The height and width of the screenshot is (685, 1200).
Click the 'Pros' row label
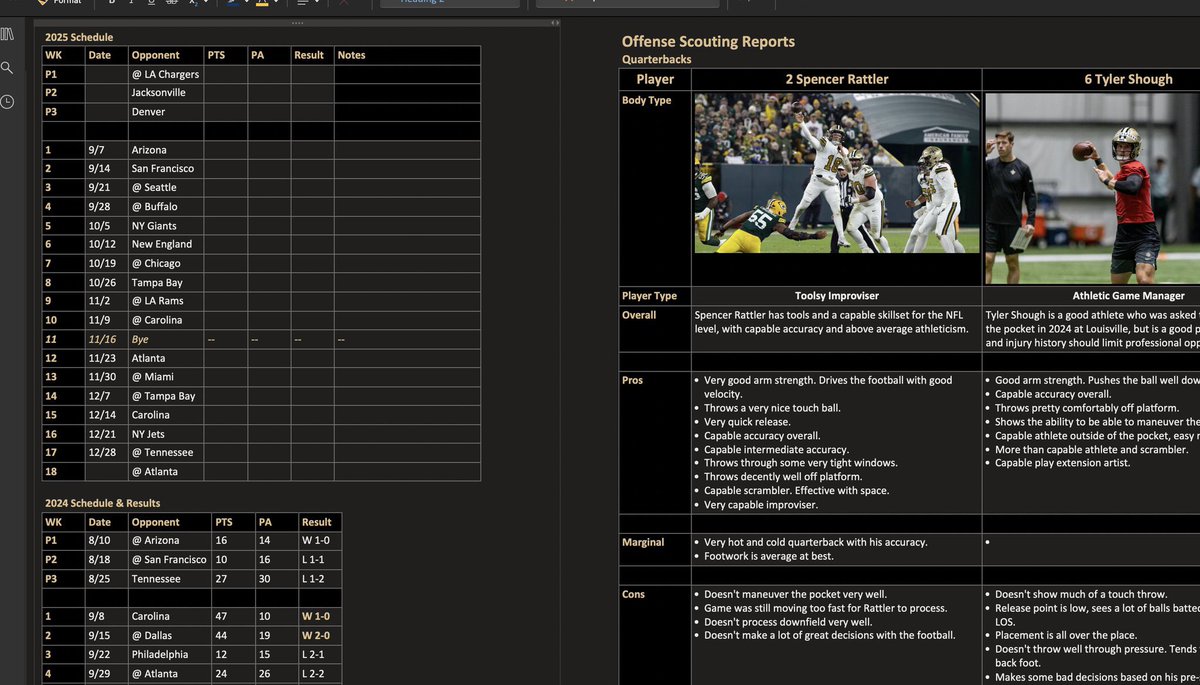[632, 380]
